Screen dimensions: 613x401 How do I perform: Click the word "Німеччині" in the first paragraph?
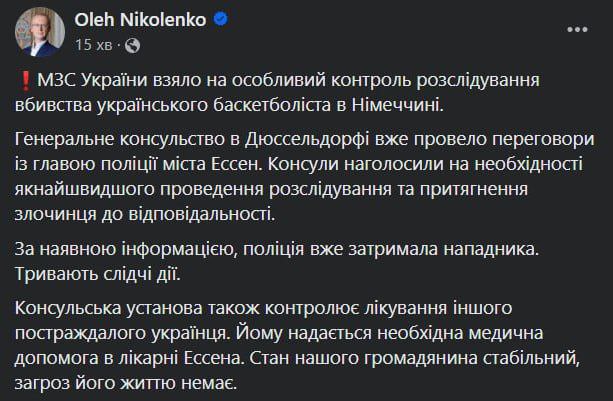point(397,106)
